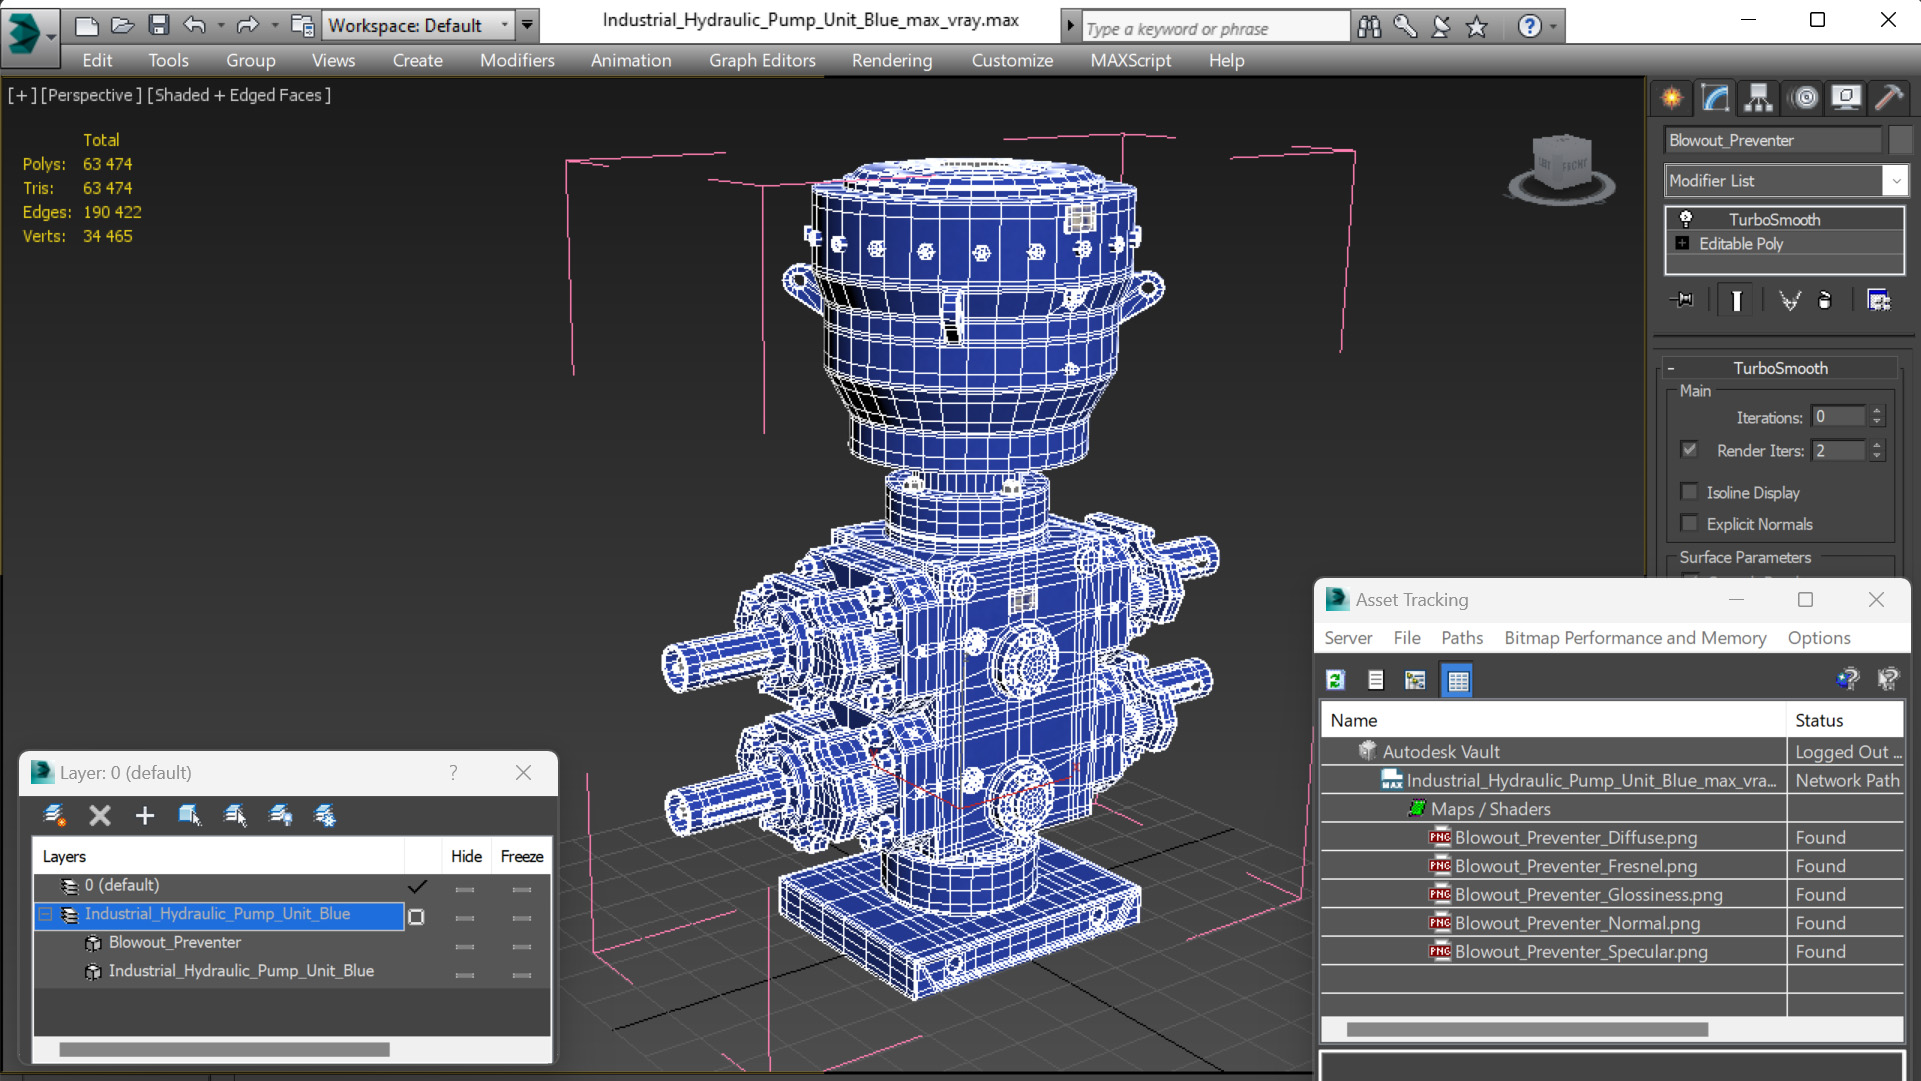This screenshot has height=1081, width=1921.
Task: Uncheck the Render Iters checkbox
Action: (x=1690, y=450)
